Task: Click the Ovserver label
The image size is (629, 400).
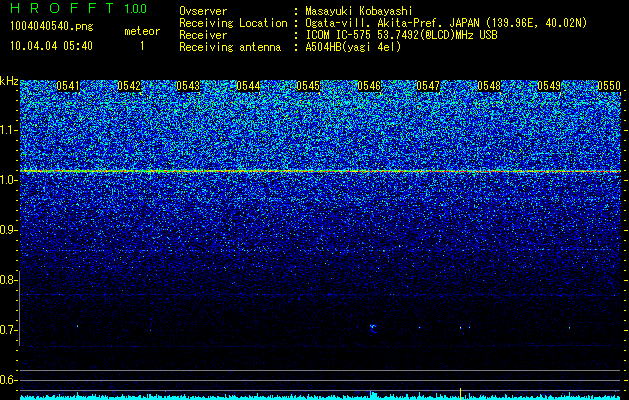Action: (203, 11)
